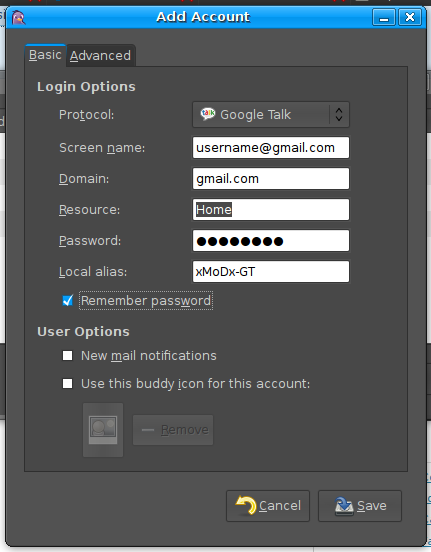Click the Screen name input field
This screenshot has height=552, width=431.
click(x=271, y=148)
